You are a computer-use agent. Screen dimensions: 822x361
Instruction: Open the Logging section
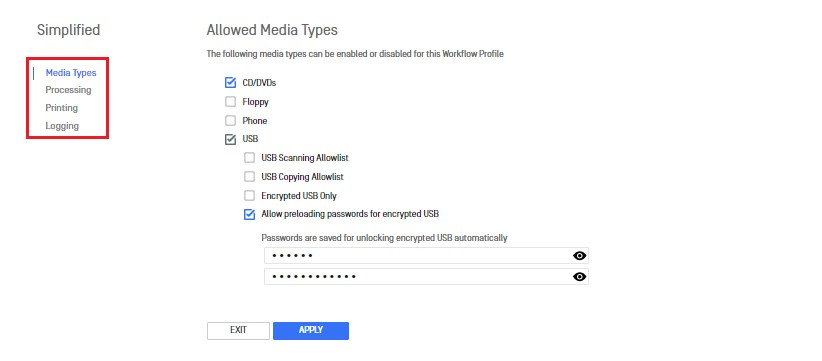(62, 126)
